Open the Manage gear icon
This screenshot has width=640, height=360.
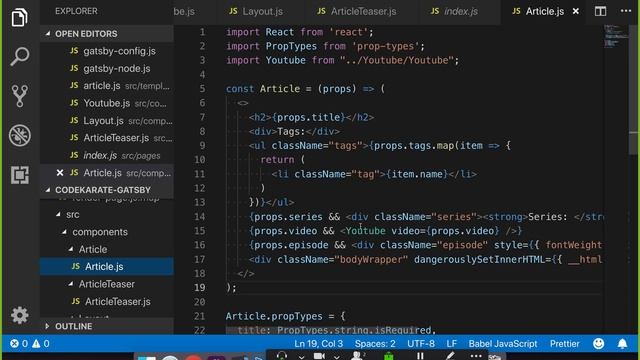coord(19,315)
